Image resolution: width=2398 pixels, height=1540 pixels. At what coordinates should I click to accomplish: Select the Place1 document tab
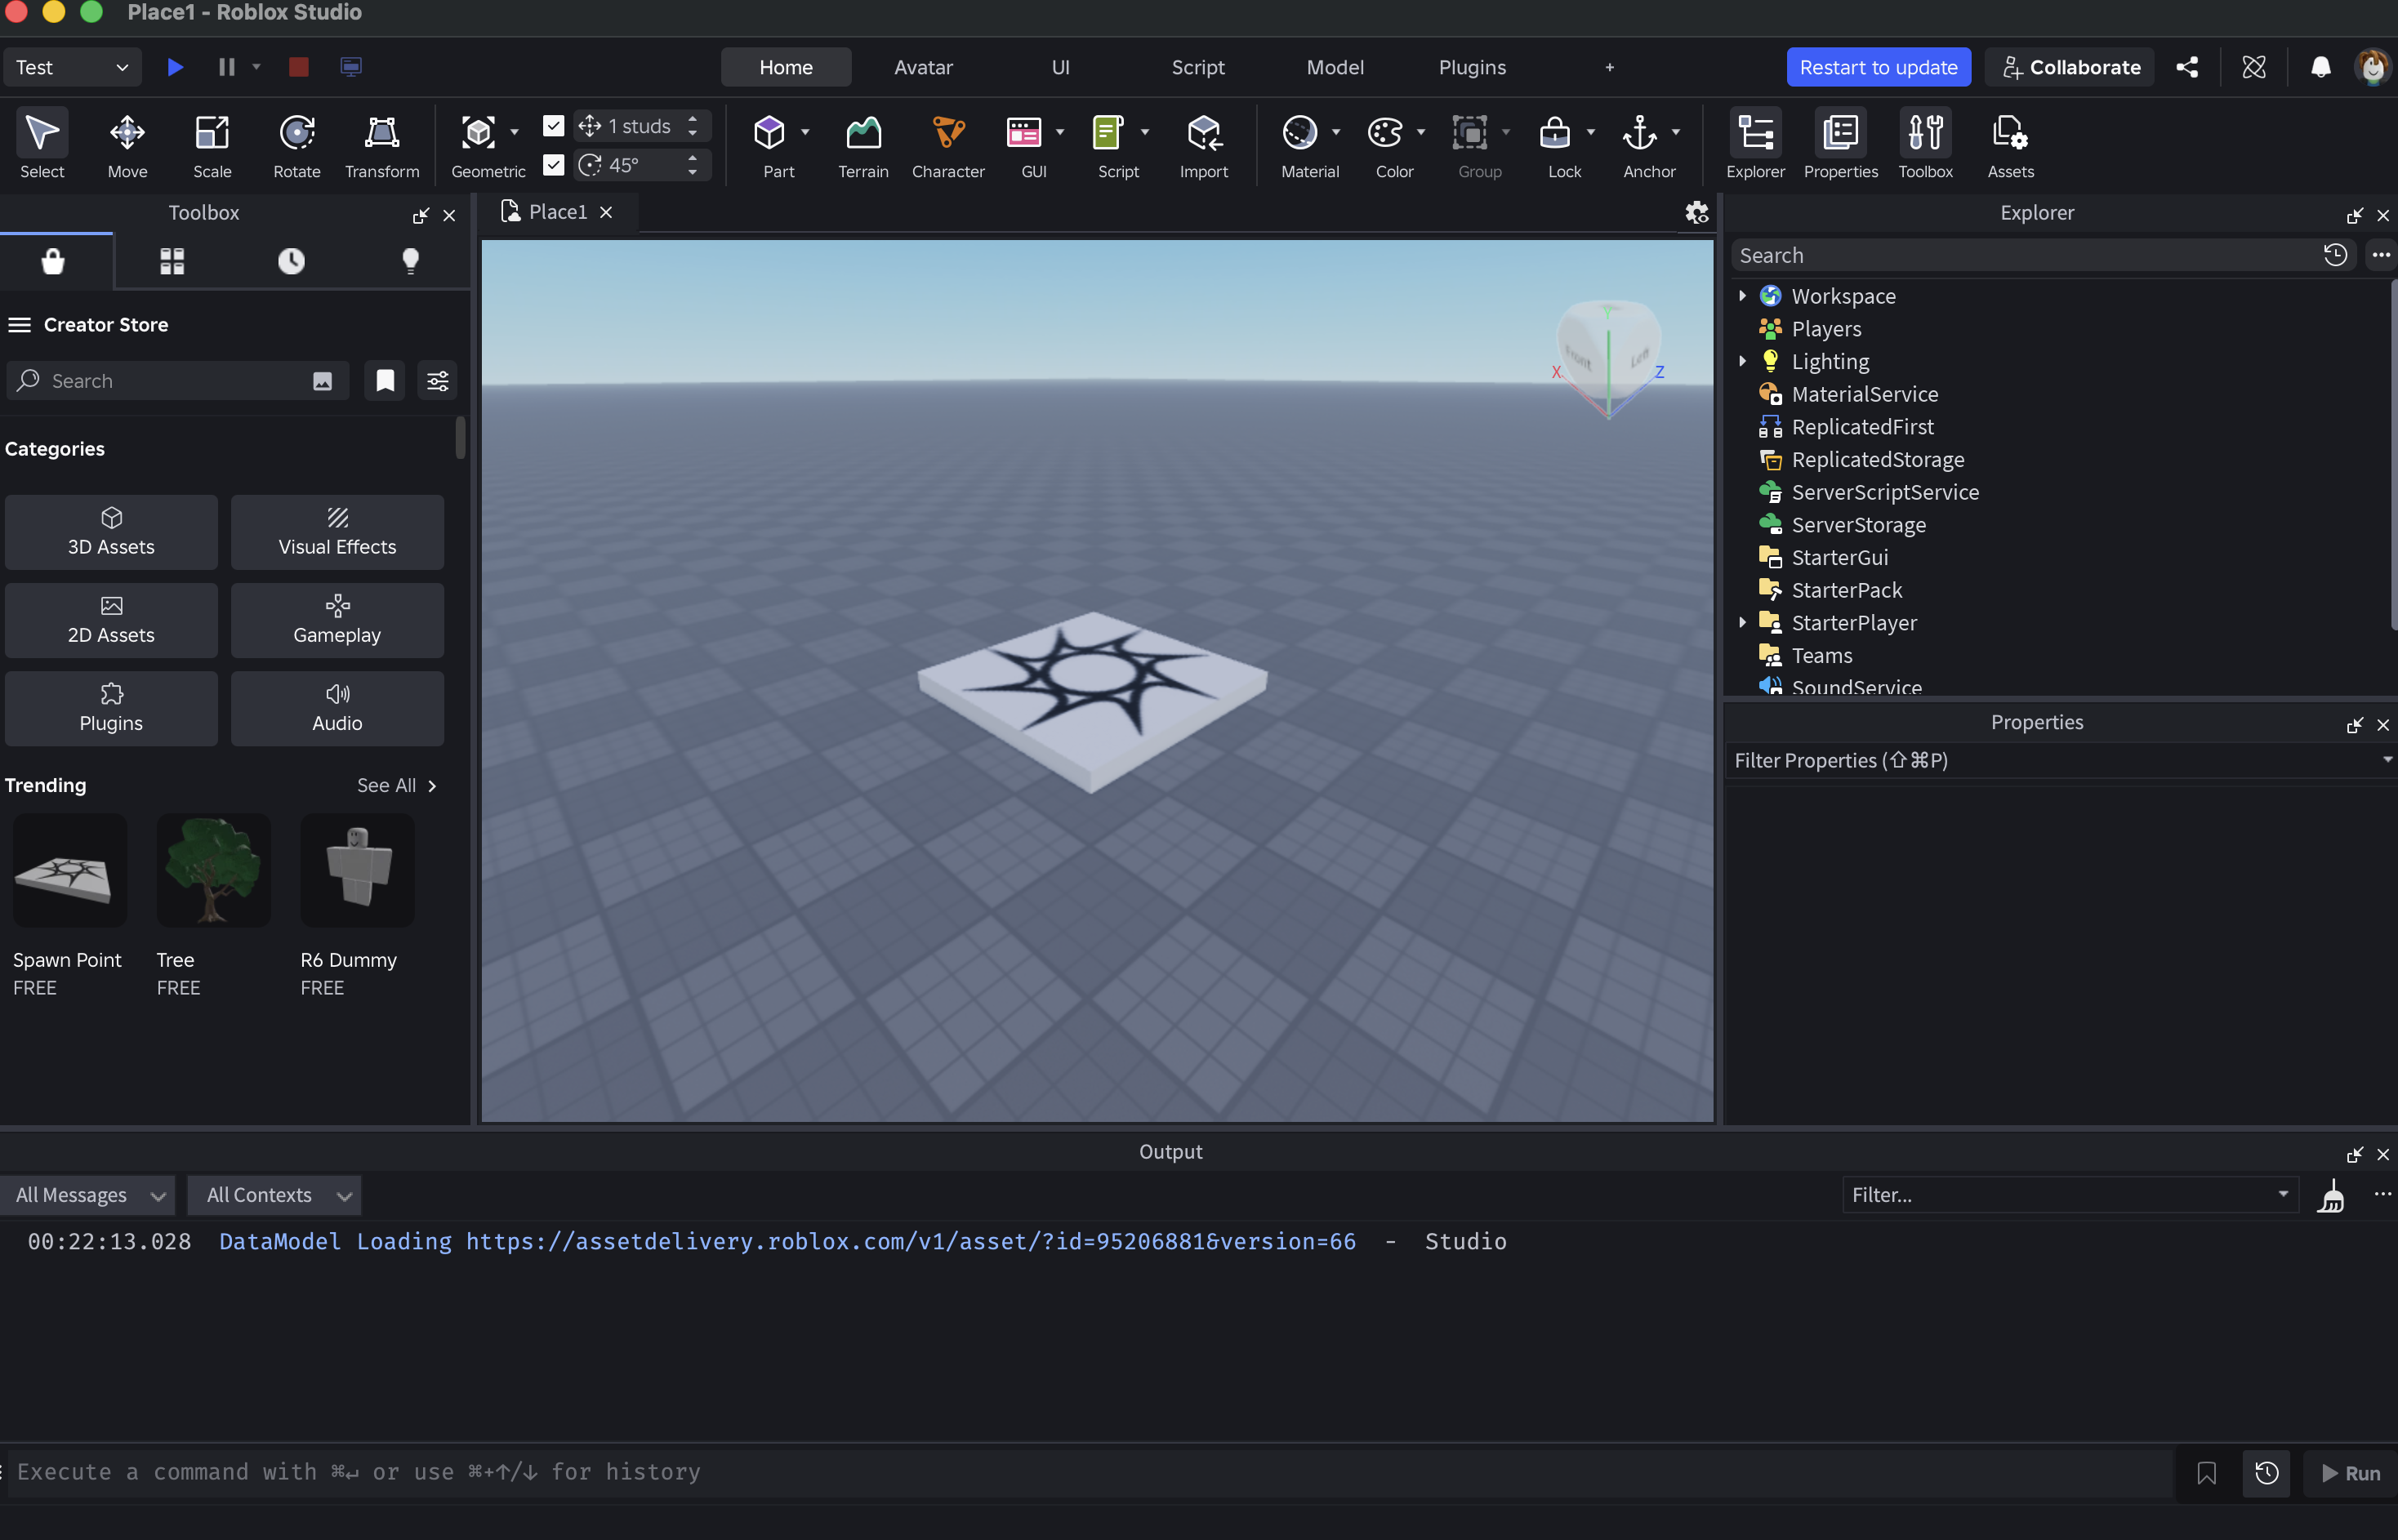558,212
